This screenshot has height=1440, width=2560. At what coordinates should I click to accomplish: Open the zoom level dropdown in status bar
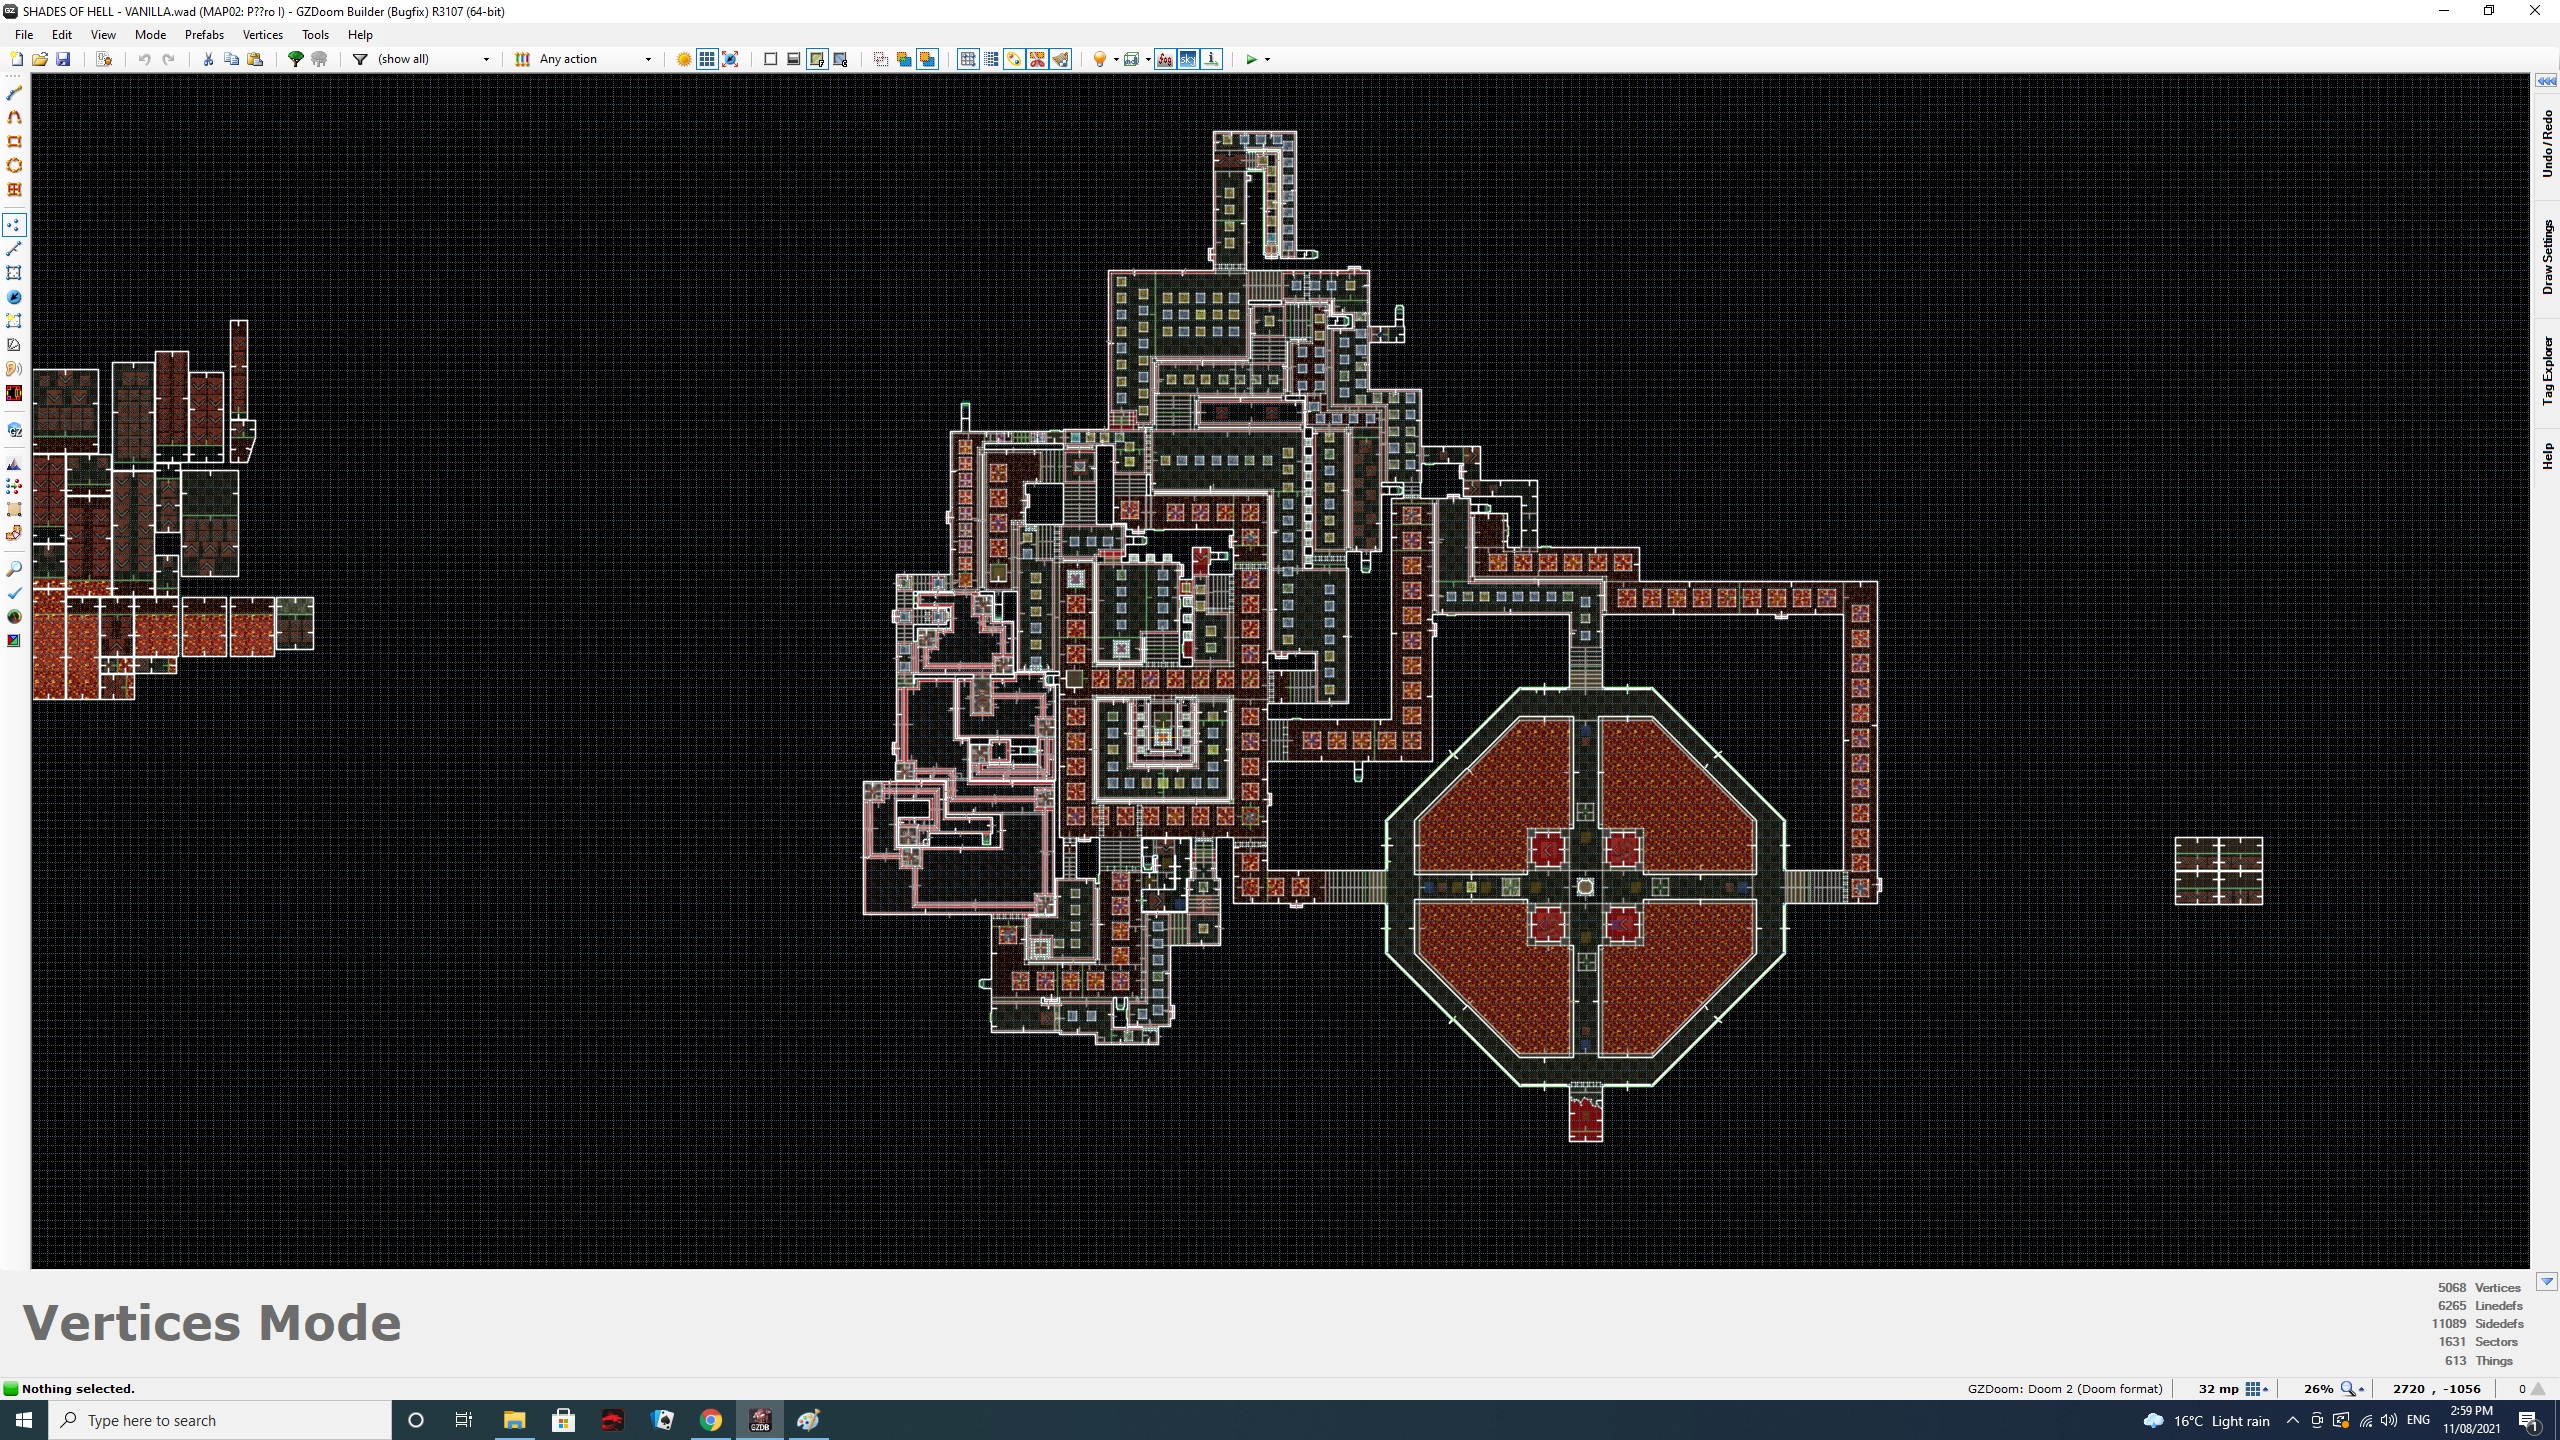pos(2353,1389)
